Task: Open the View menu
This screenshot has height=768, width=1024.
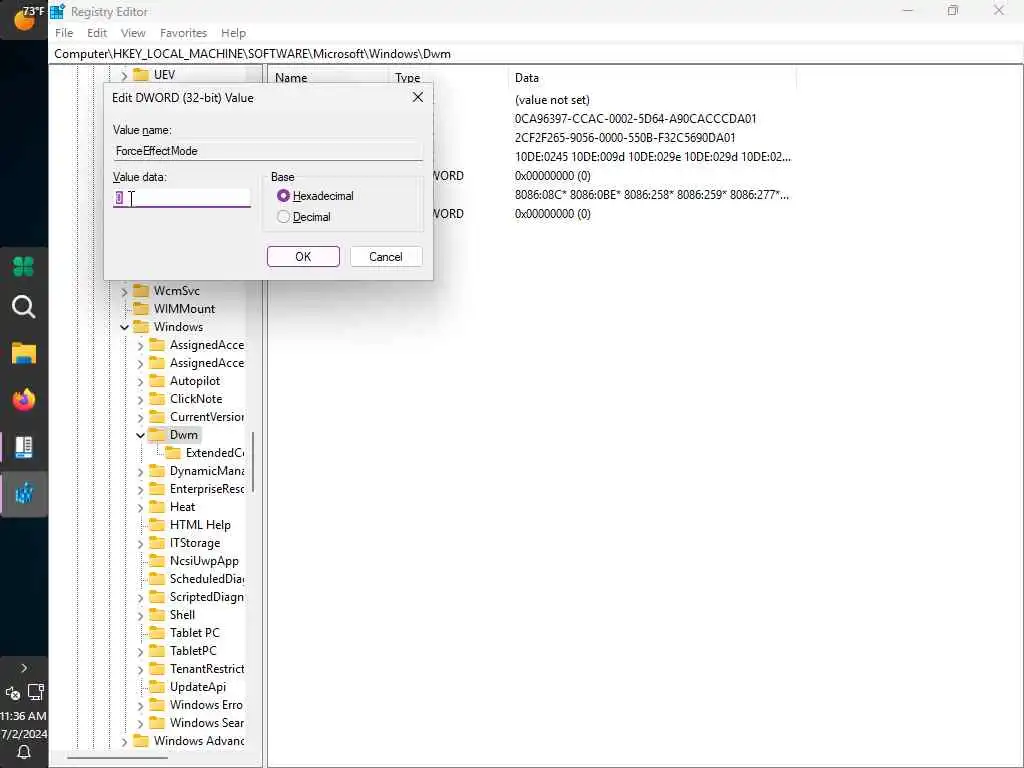Action: point(133,33)
